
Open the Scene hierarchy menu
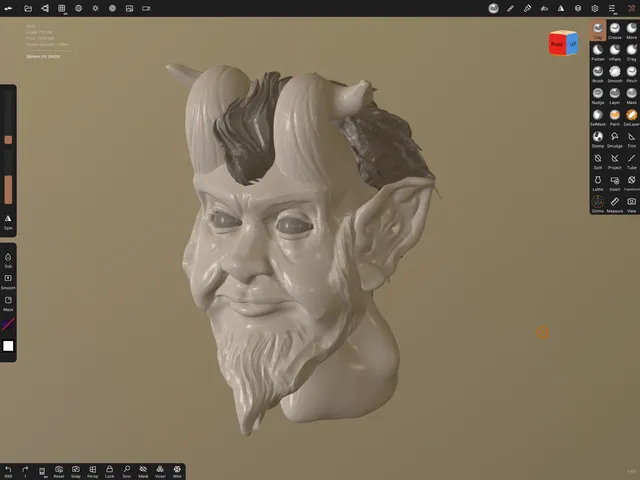pos(45,8)
